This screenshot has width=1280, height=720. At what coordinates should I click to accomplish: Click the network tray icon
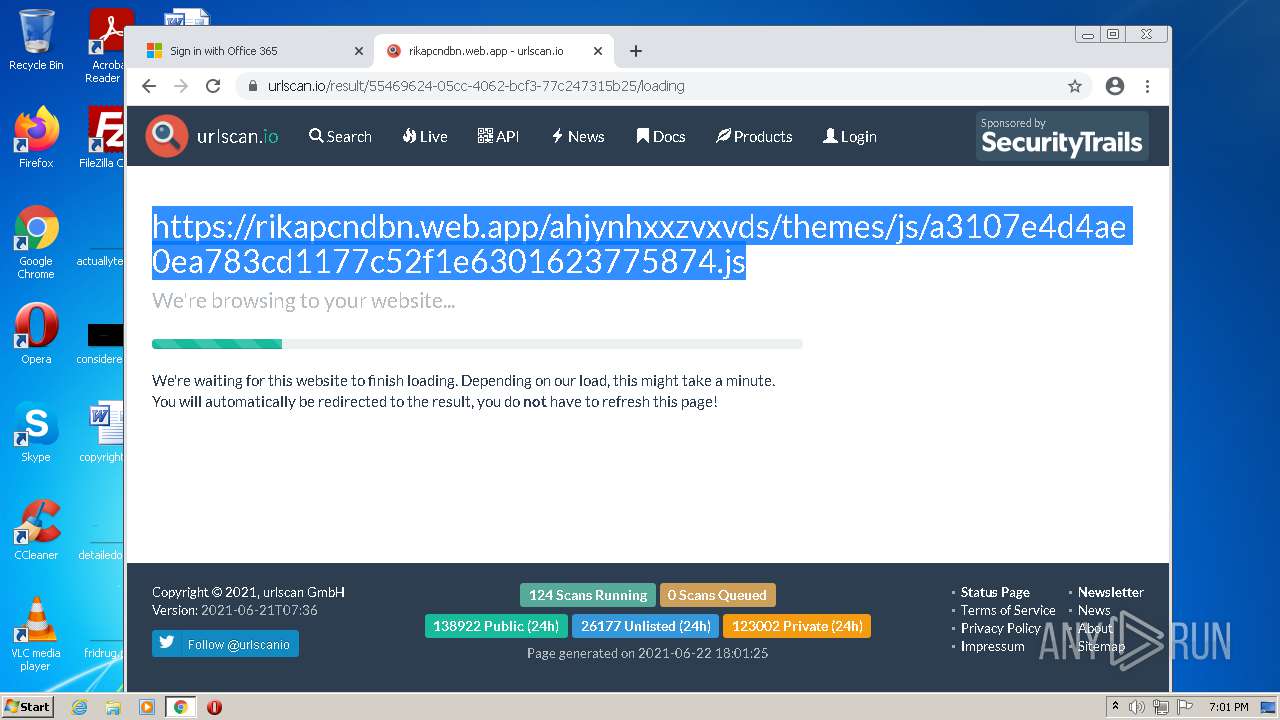tap(1160, 707)
